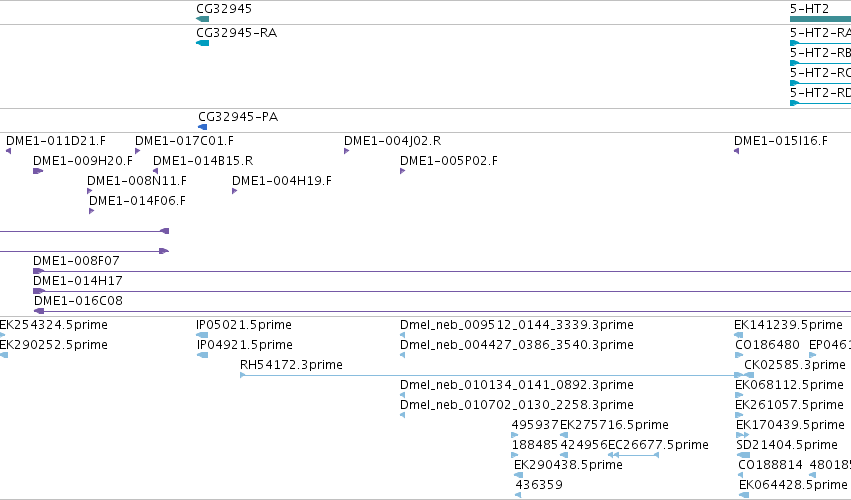Click the arrowhead under DME1-005P02.F
851x500 pixels.
(403, 171)
